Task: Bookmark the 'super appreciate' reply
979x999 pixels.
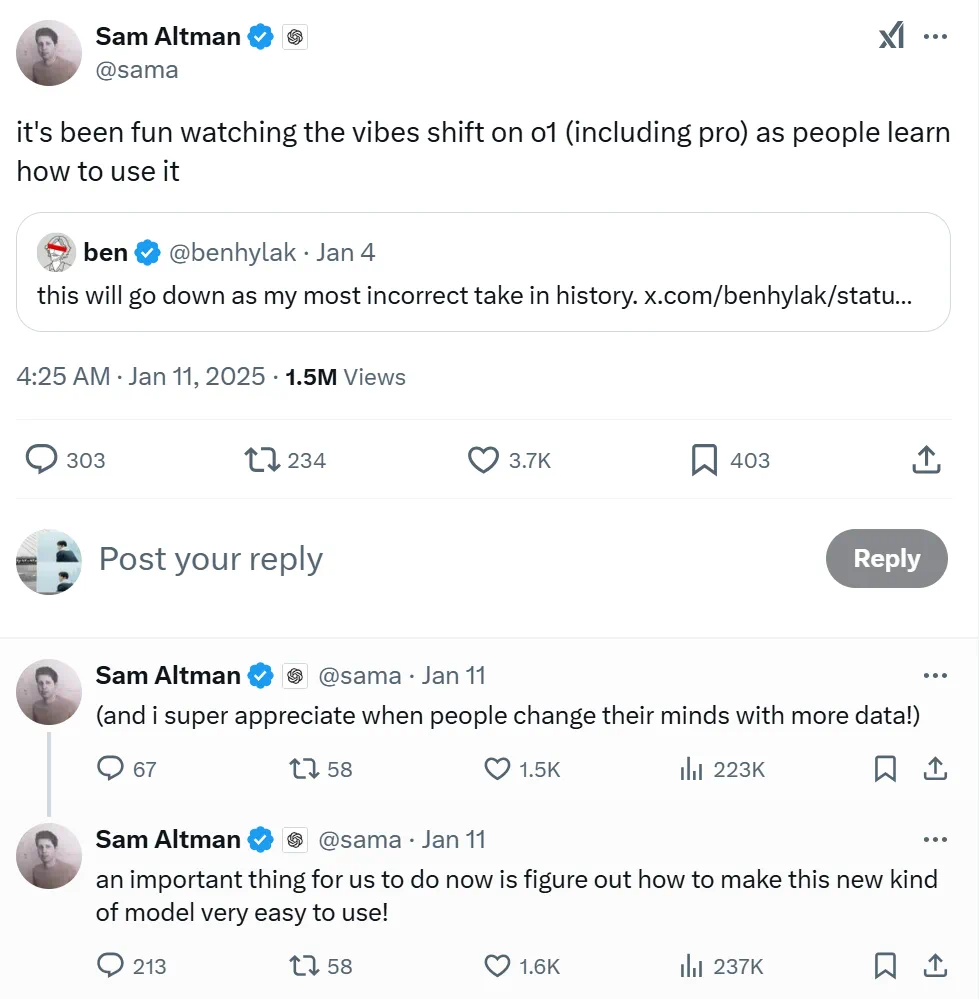Action: point(885,769)
